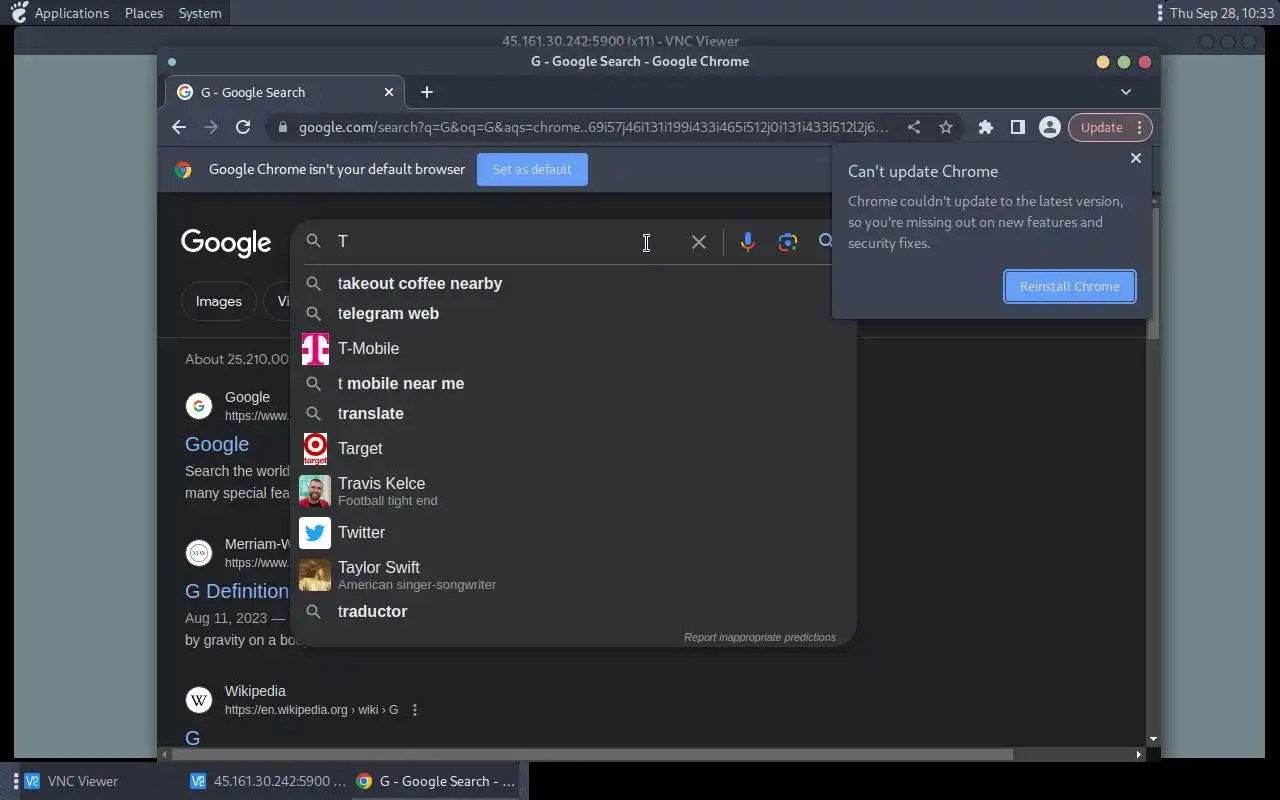Select the Images filter chip
This screenshot has width=1280, height=800.
[x=219, y=301]
